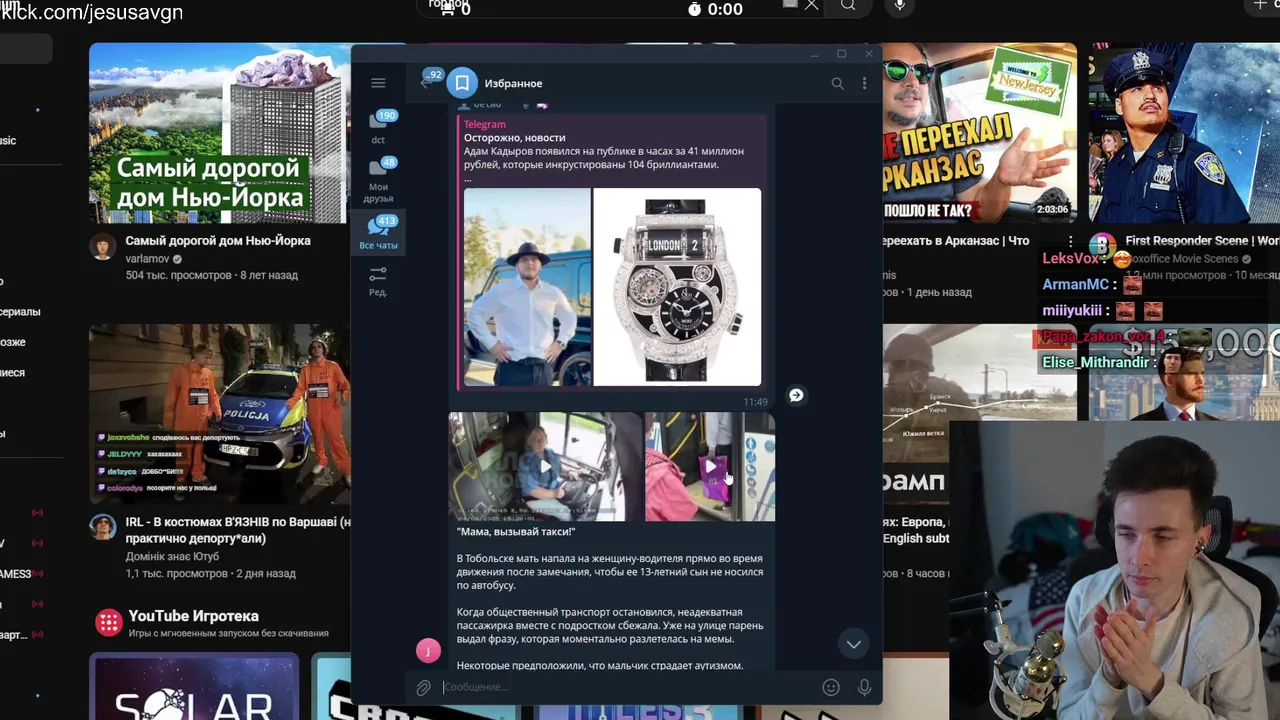Open the YouTube Игротека section heading

tap(193, 616)
